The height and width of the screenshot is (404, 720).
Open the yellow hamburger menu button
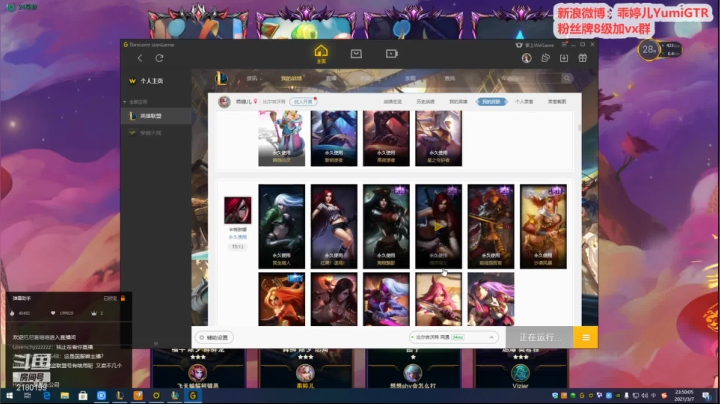coord(586,337)
